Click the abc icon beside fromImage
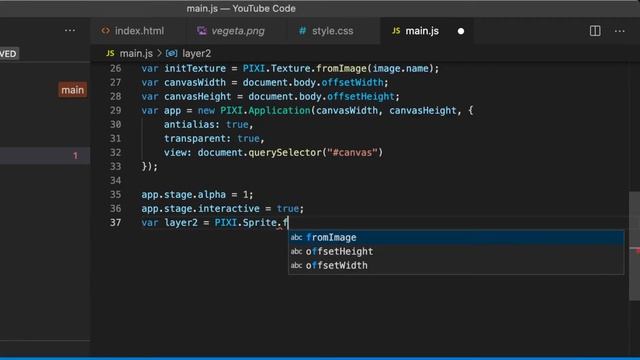Image resolution: width=640 pixels, height=360 pixels. point(296,237)
